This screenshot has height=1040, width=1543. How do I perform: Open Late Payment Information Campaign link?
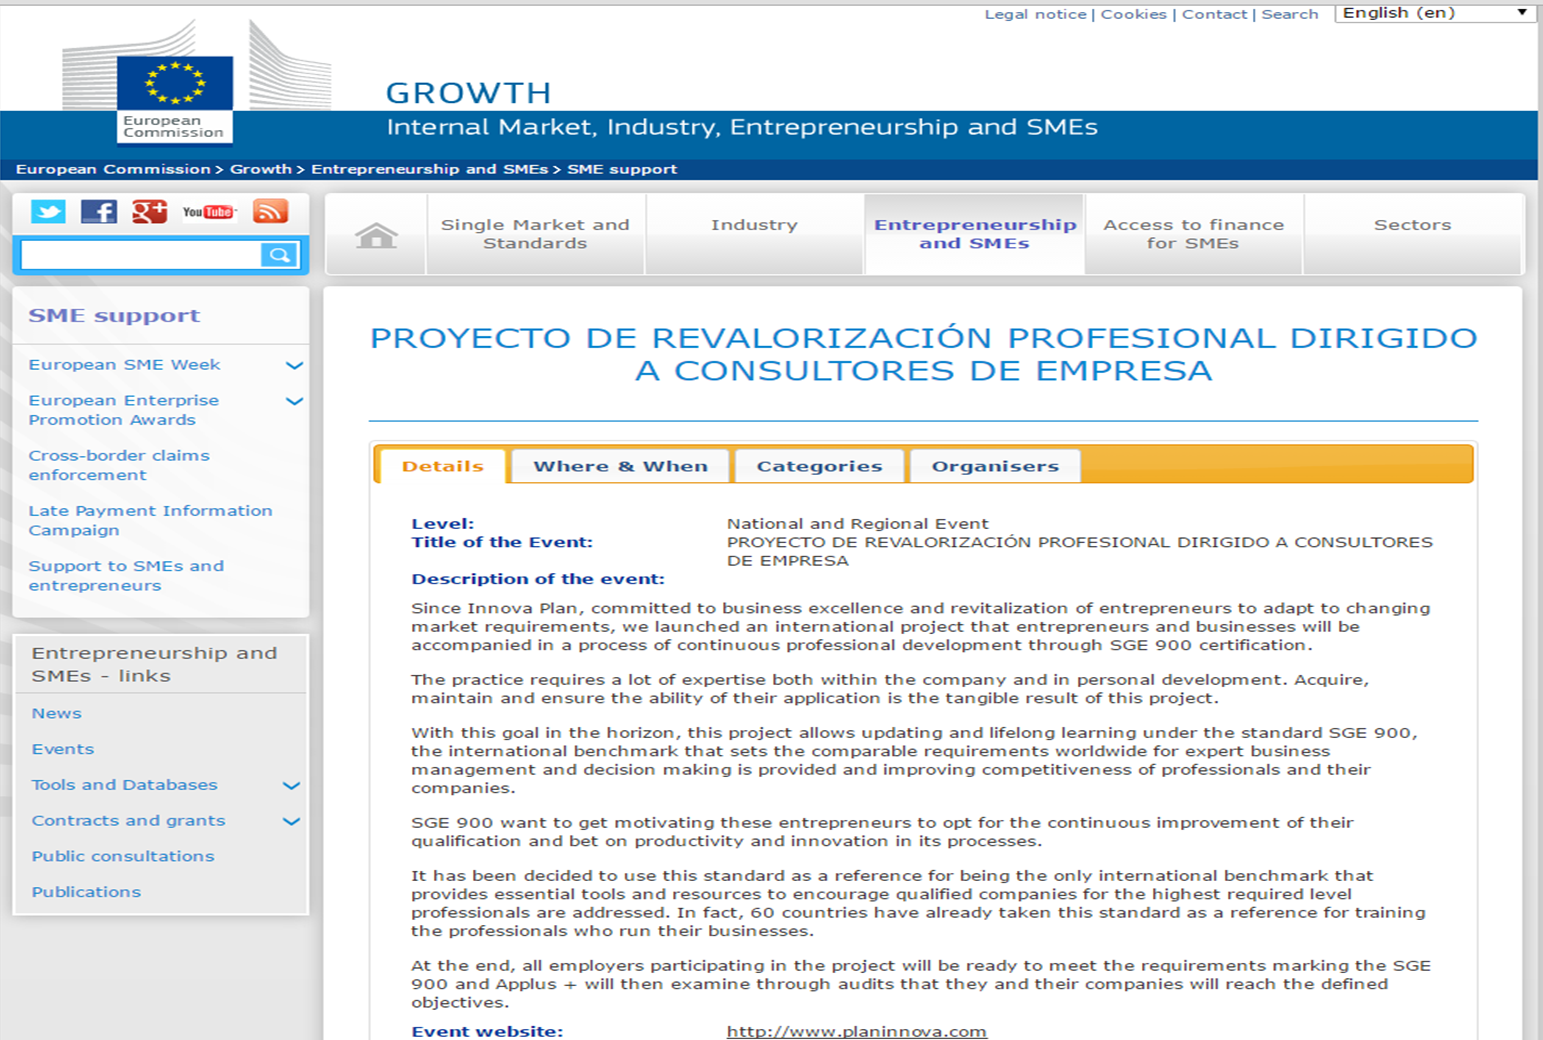[x=150, y=520]
